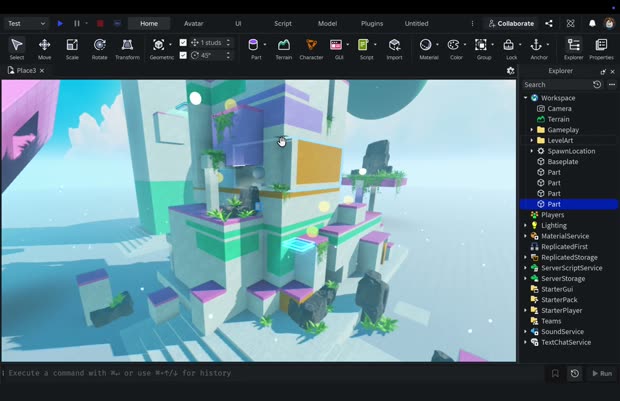The image size is (620, 401).
Task: Select TextChatService in Explorer
Action: (566, 342)
